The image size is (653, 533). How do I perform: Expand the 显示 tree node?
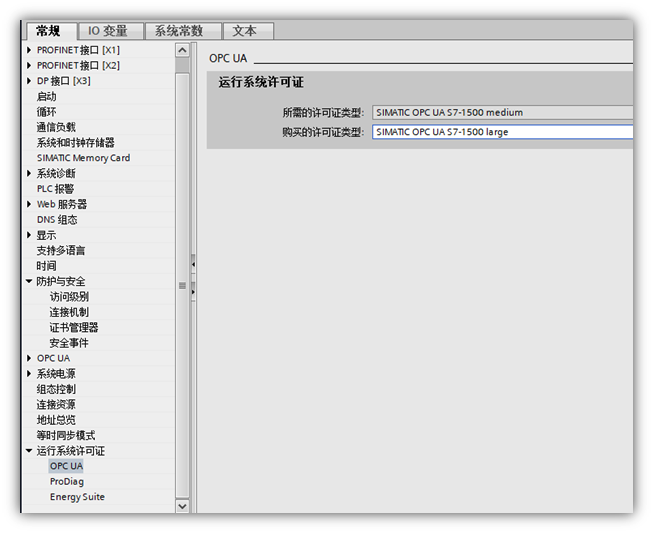[x=29, y=235]
